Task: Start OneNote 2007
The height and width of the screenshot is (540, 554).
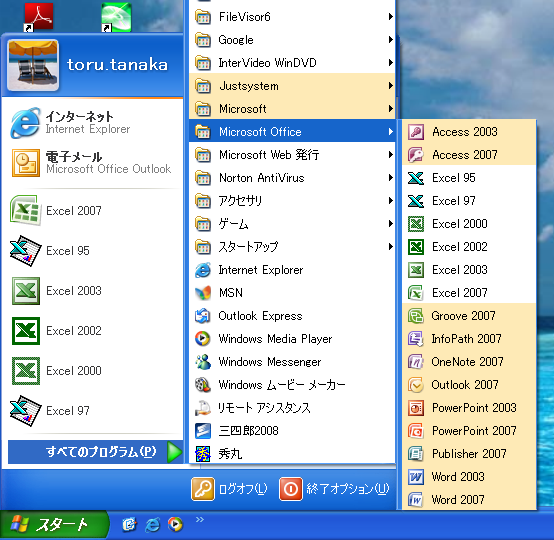Action: [x=469, y=362]
